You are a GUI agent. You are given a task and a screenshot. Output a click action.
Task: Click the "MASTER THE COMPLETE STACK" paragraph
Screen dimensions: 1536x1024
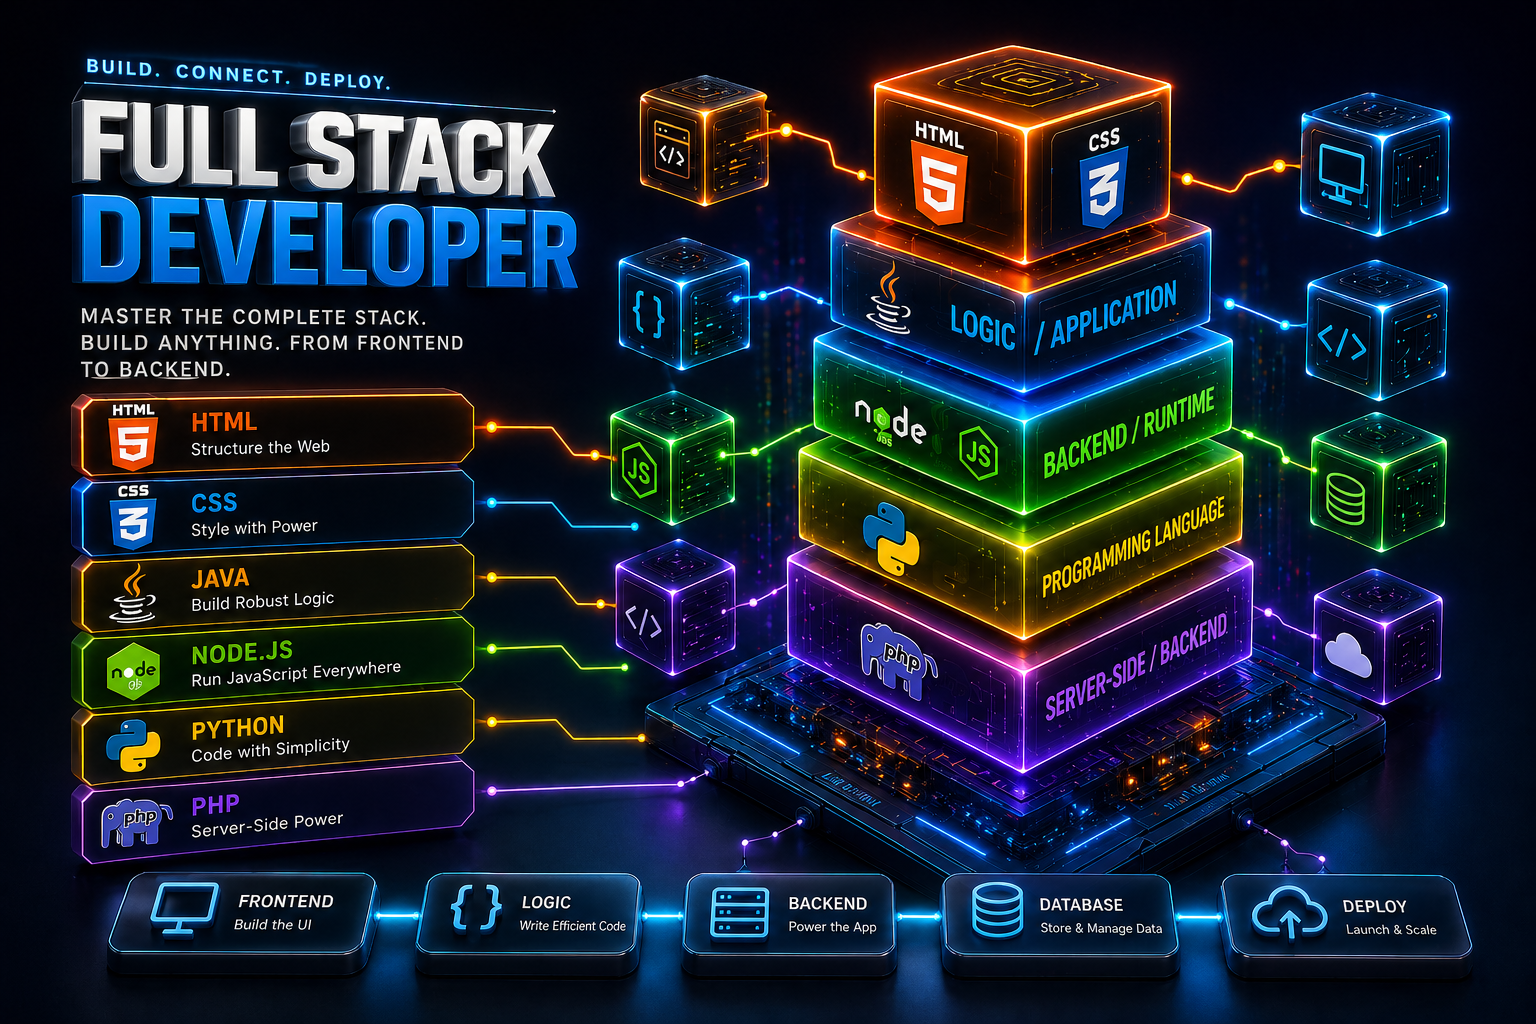(x=272, y=343)
